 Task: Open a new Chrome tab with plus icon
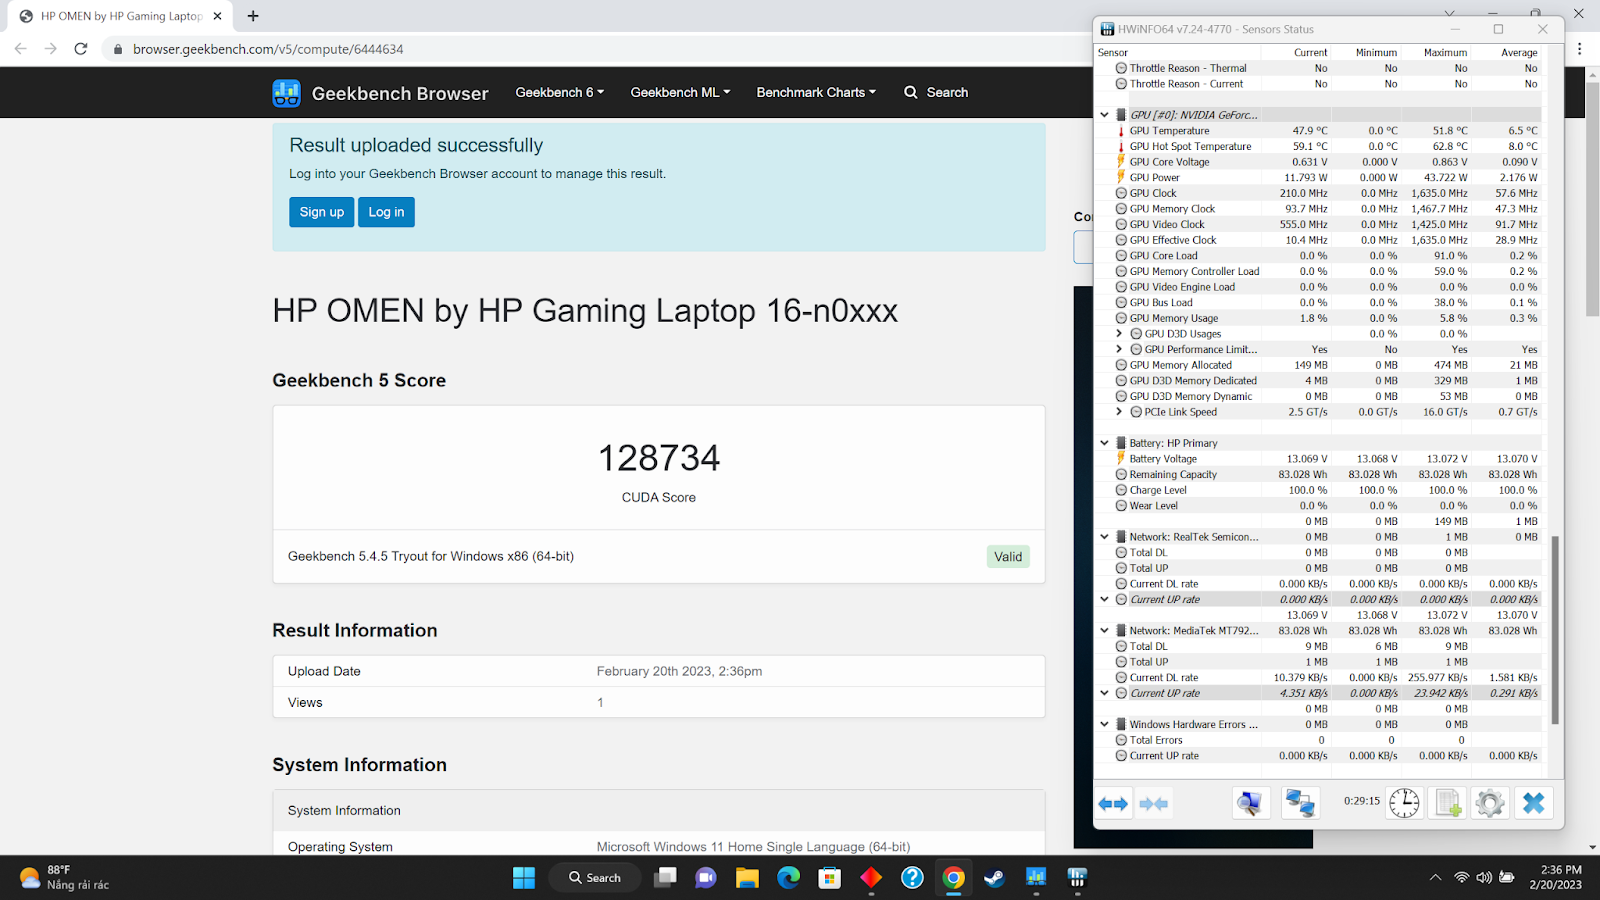pyautogui.click(x=253, y=16)
